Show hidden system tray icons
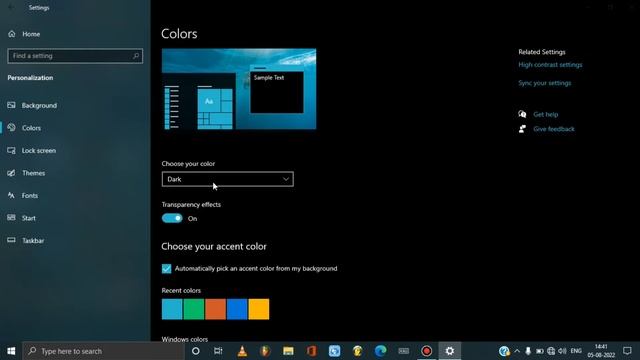640x360 pixels. click(x=517, y=351)
